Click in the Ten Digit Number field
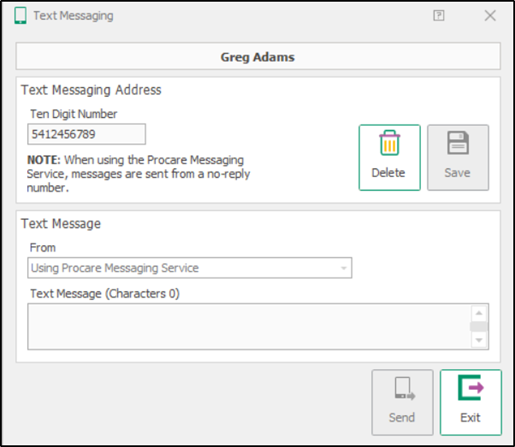This screenshot has height=447, width=515. pos(87,134)
